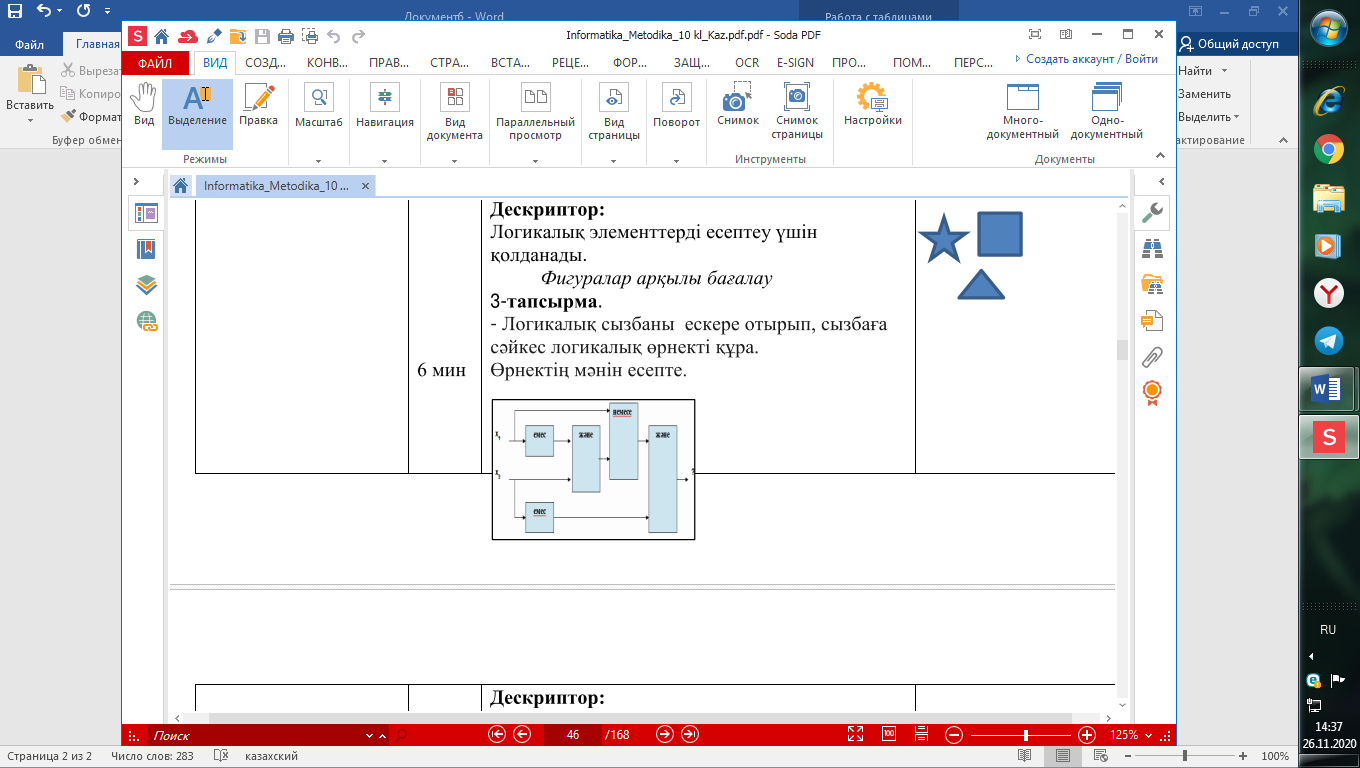Image resolution: width=1360 pixels, height=768 pixels.
Task: Rotate the page with the Поворот tool
Action: [677, 105]
